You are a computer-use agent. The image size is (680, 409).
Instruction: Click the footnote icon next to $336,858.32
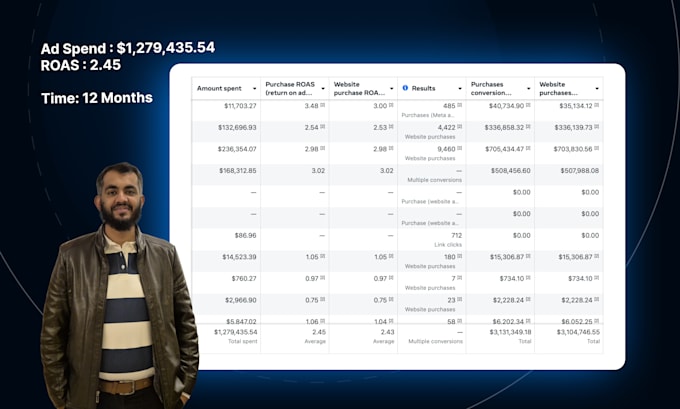(x=528, y=127)
